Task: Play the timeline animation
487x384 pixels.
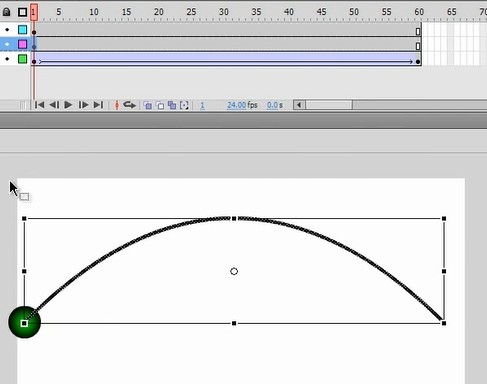Action: coord(68,105)
